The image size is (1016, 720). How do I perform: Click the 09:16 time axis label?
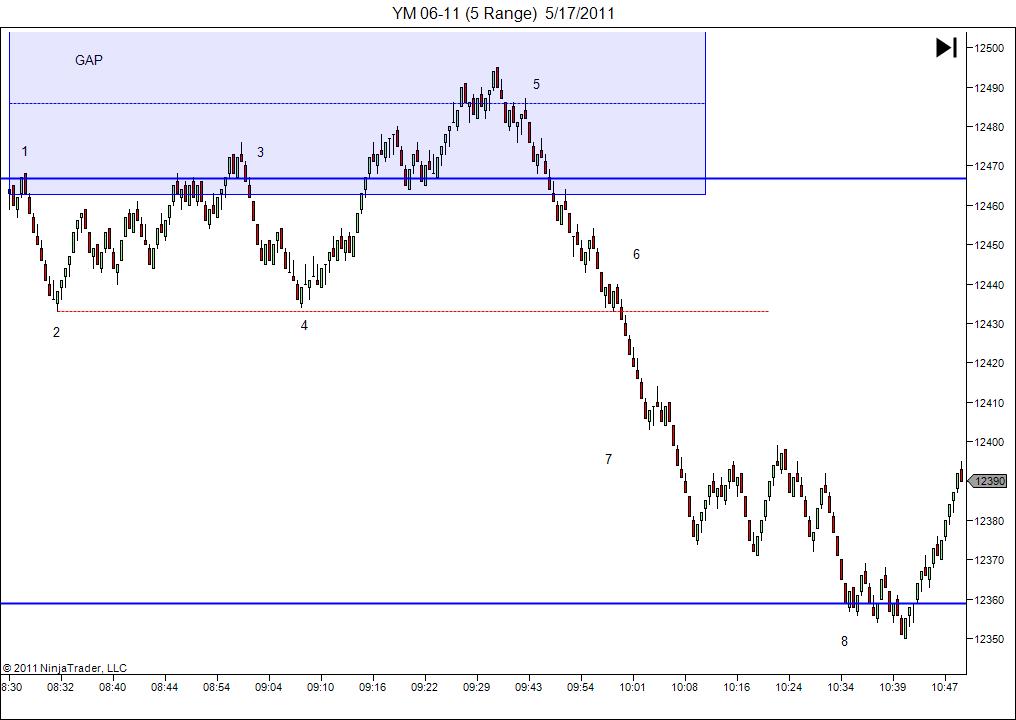[x=373, y=687]
